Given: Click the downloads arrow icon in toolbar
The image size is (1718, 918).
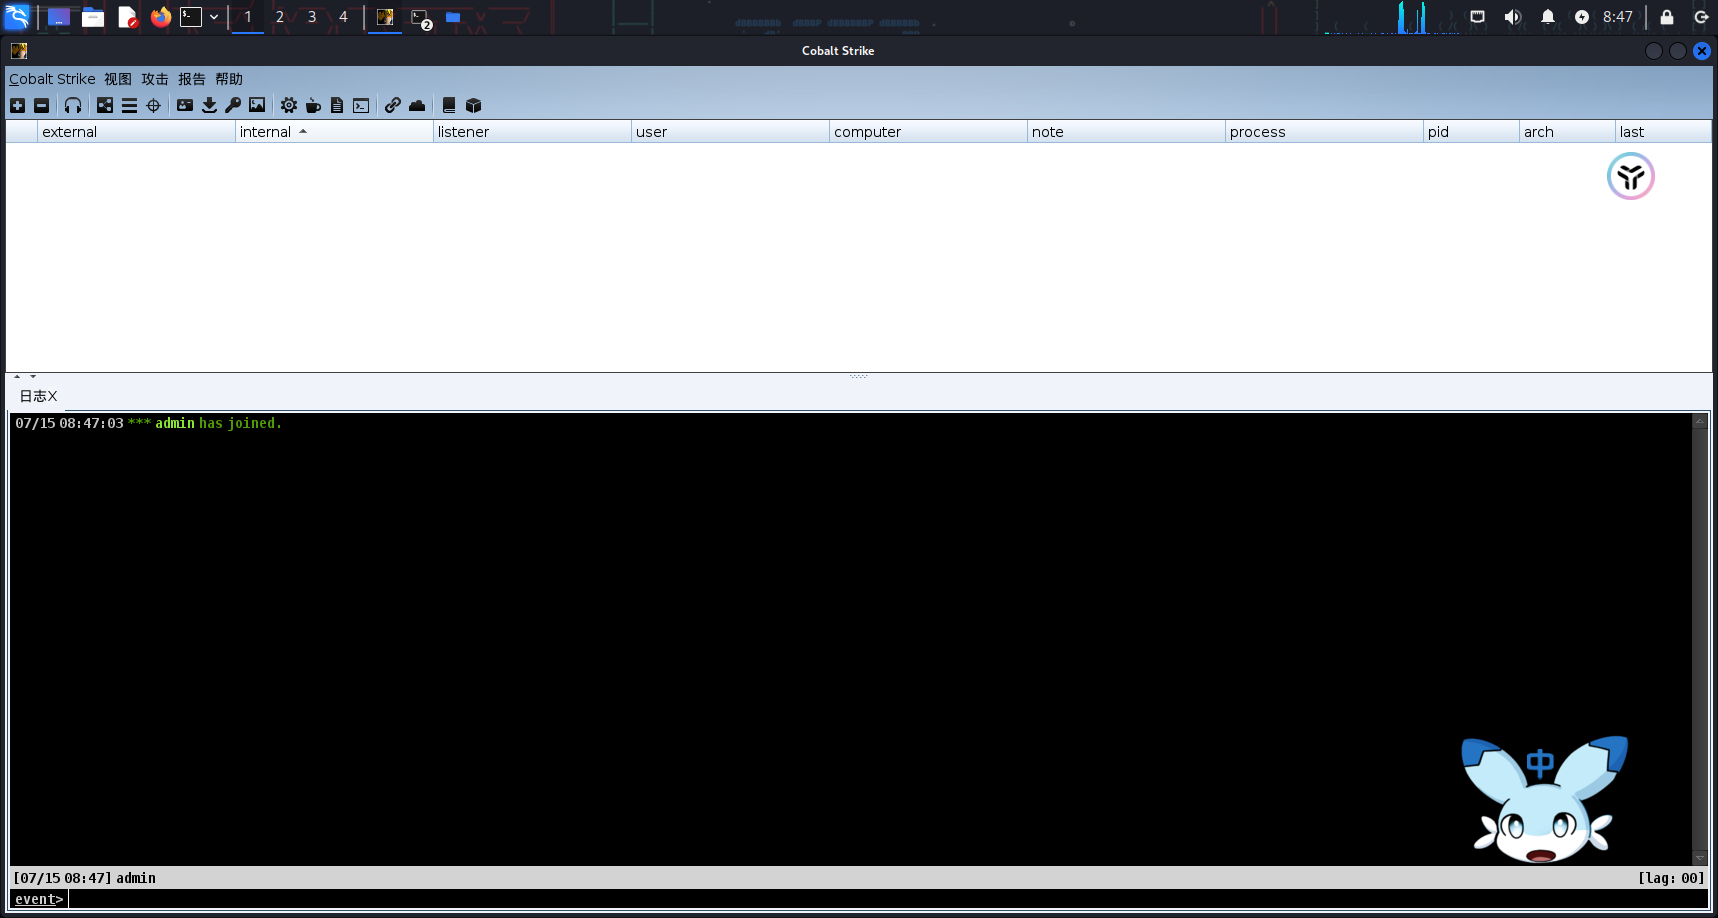Looking at the screenshot, I should [x=209, y=105].
